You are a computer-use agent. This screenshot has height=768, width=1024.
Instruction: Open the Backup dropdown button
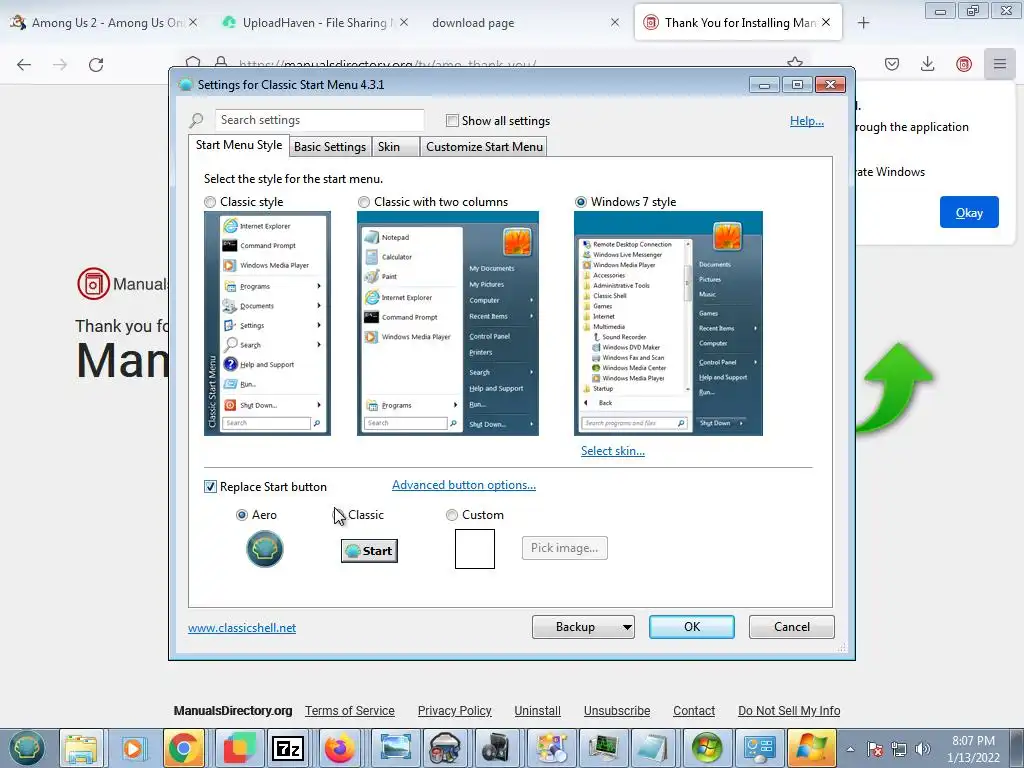pos(583,627)
